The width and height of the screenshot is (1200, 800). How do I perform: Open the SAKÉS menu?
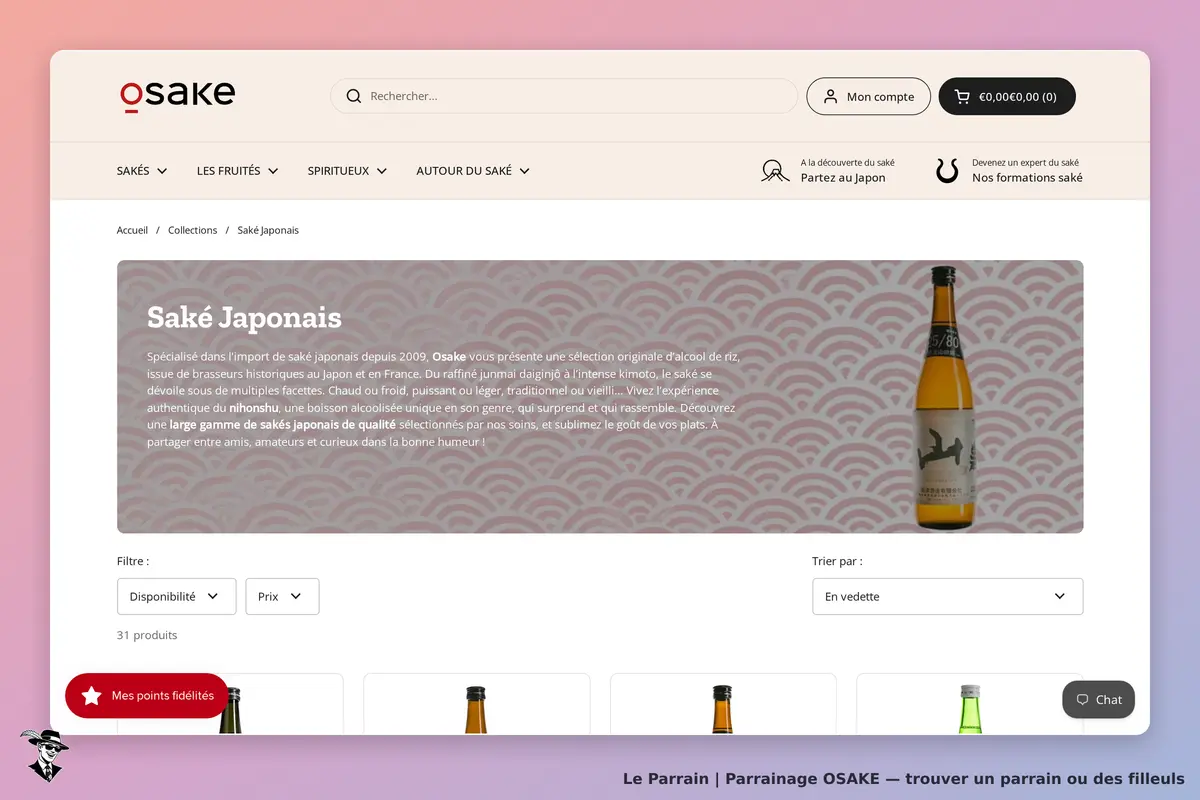[142, 171]
